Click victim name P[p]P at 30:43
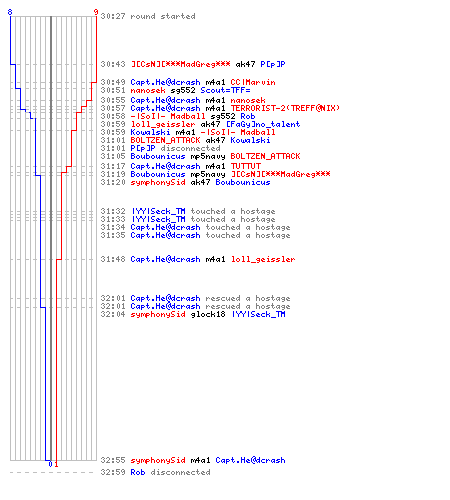 coord(273,64)
